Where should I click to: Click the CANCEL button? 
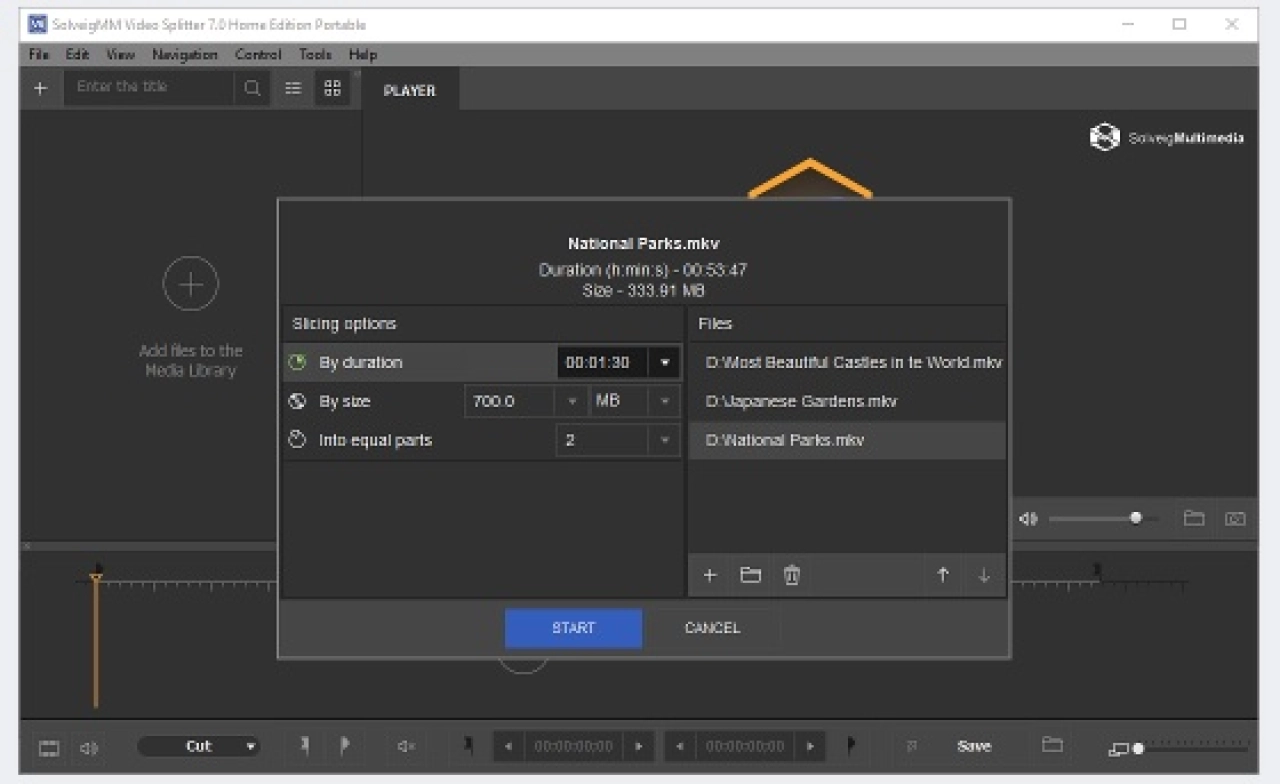[x=712, y=628]
